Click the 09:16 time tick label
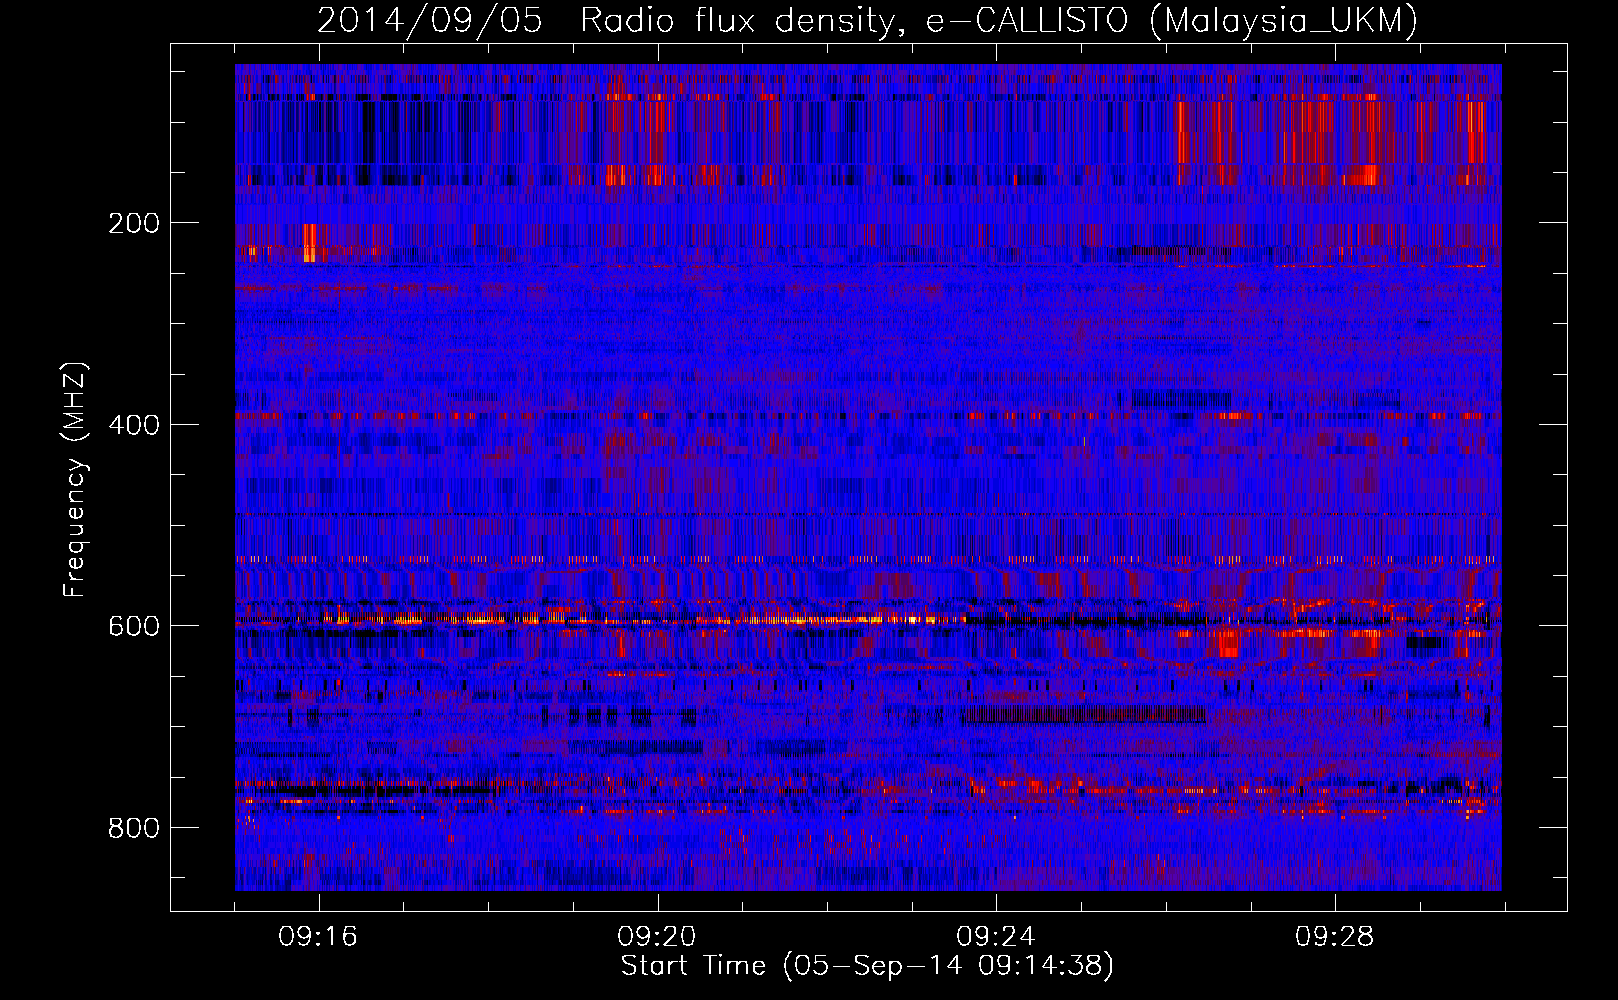The image size is (1618, 1000). click(318, 937)
